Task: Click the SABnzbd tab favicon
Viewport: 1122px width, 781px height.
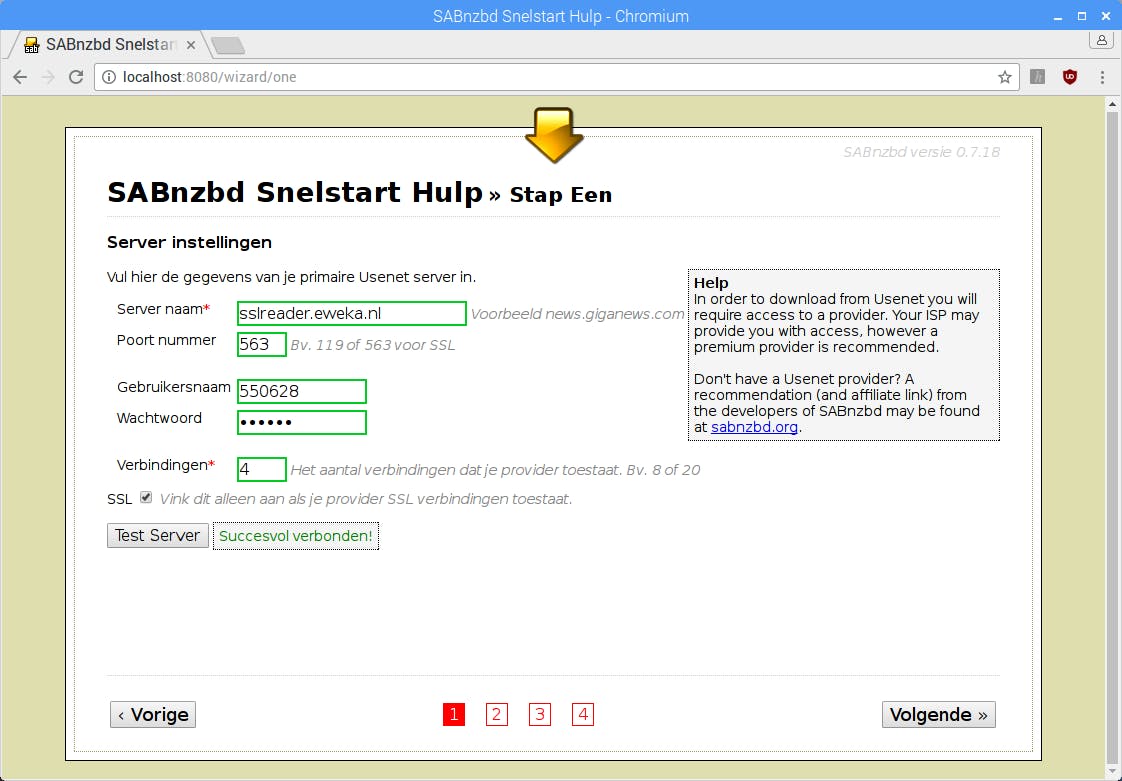Action: click(31, 45)
